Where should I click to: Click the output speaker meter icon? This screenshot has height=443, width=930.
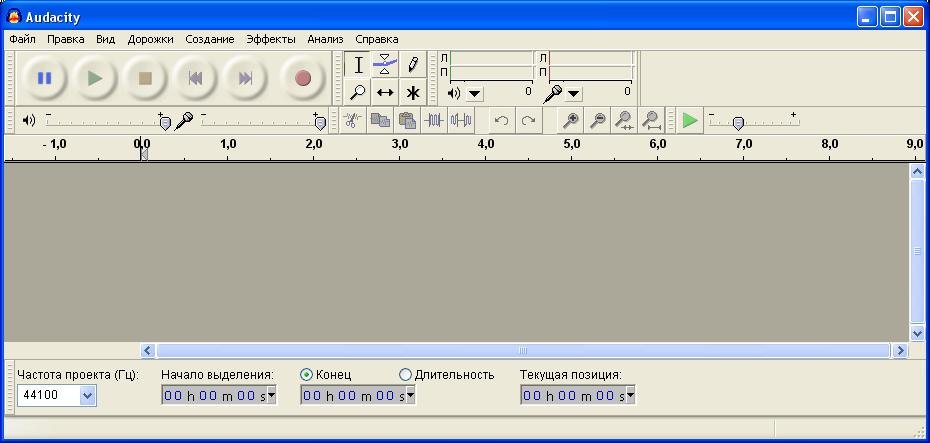tap(454, 93)
